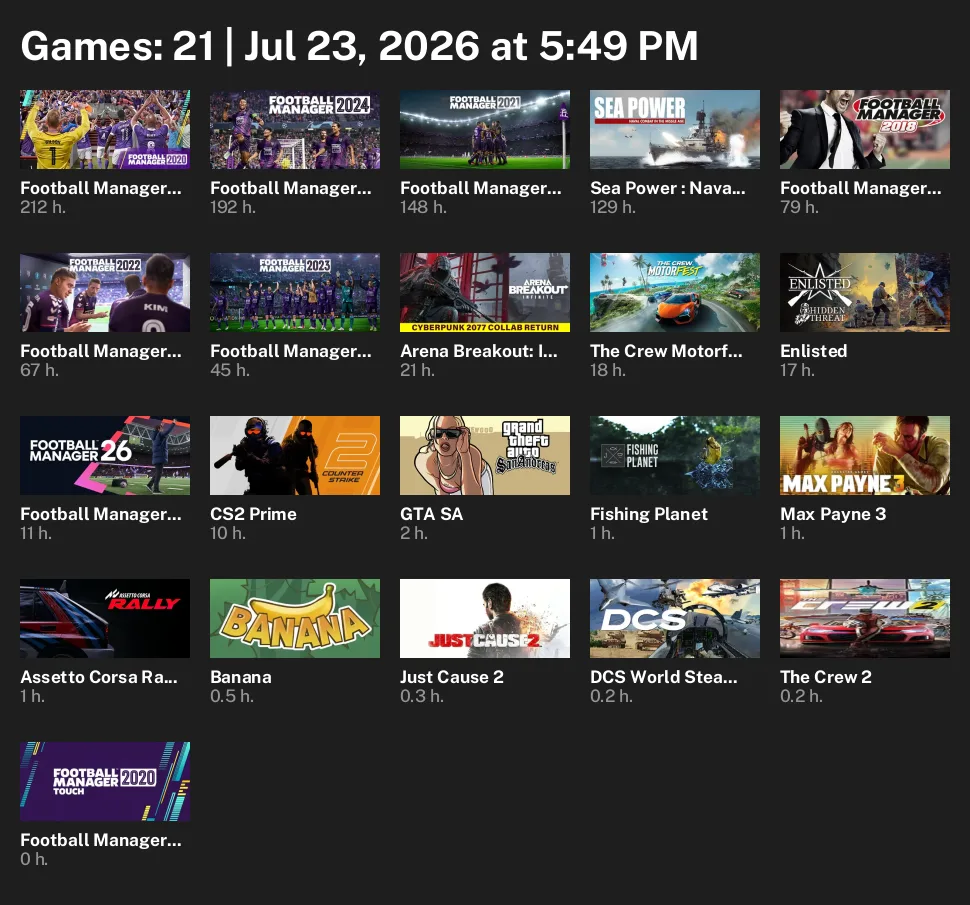Open the Assetto Corsa Rally thumbnail
Screen dimensions: 970x905
(105, 618)
